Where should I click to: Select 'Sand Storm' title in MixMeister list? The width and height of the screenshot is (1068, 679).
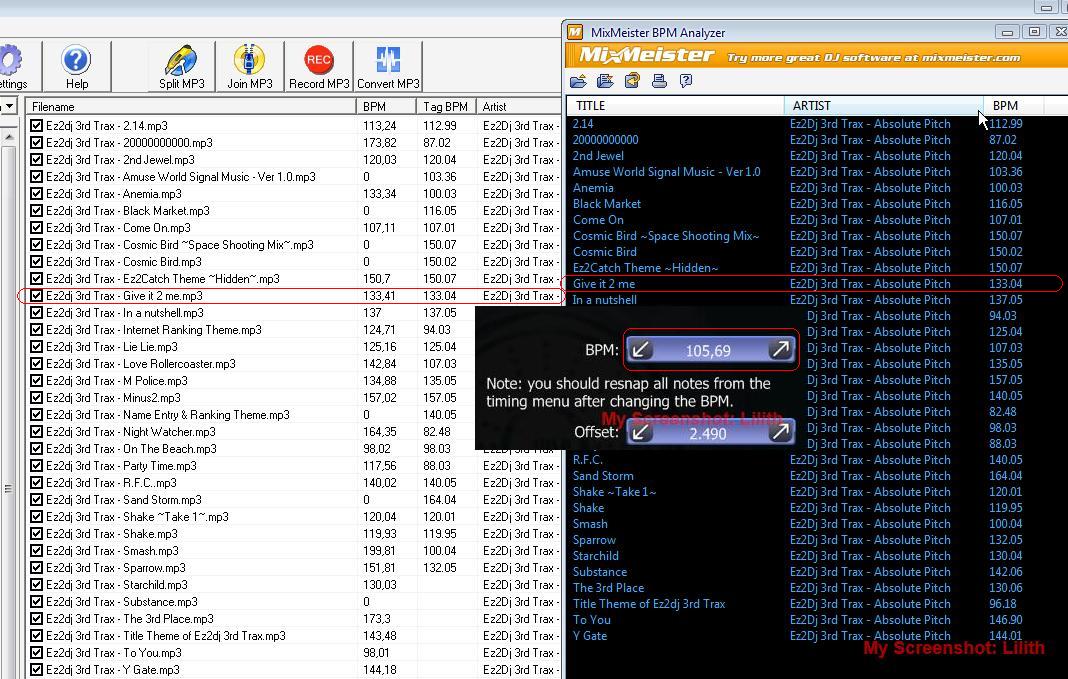603,475
